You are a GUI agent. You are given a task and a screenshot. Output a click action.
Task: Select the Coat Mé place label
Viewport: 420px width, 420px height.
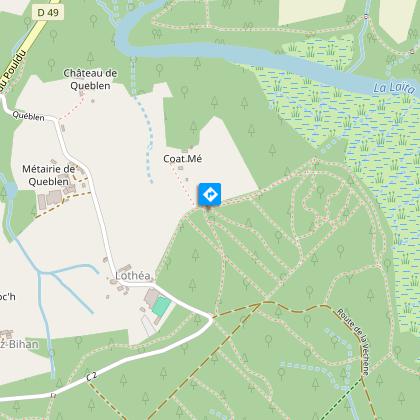pyautogui.click(x=183, y=159)
